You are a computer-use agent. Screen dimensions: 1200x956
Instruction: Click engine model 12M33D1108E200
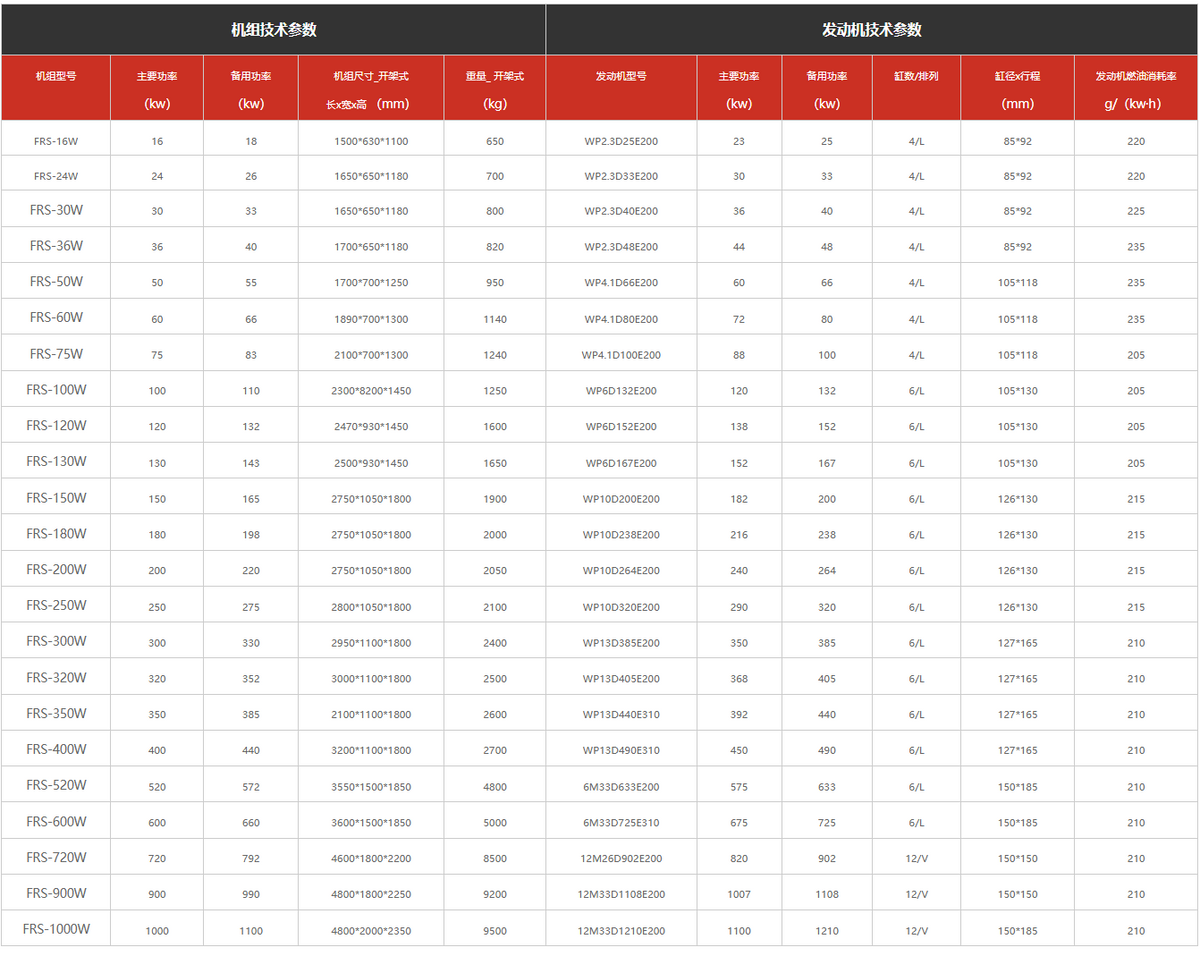[621, 895]
